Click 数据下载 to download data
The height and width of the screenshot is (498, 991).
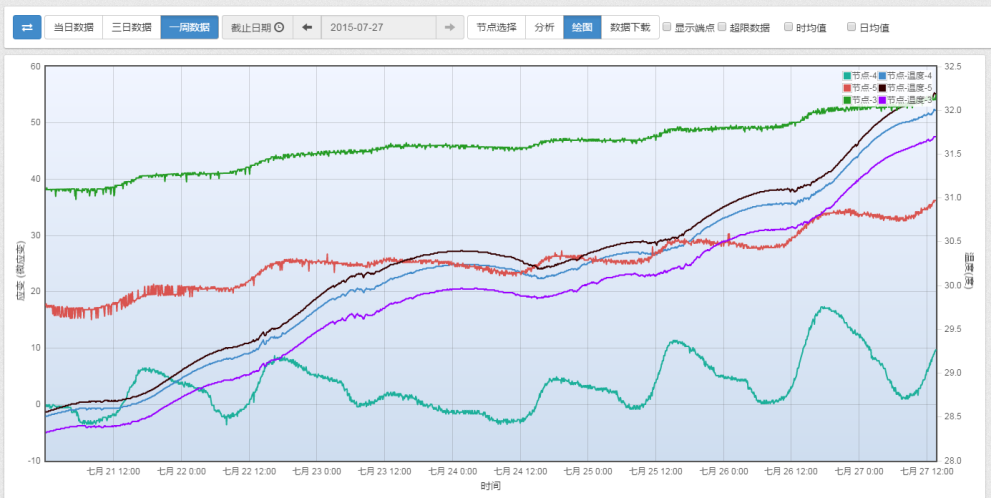pyautogui.click(x=630, y=27)
